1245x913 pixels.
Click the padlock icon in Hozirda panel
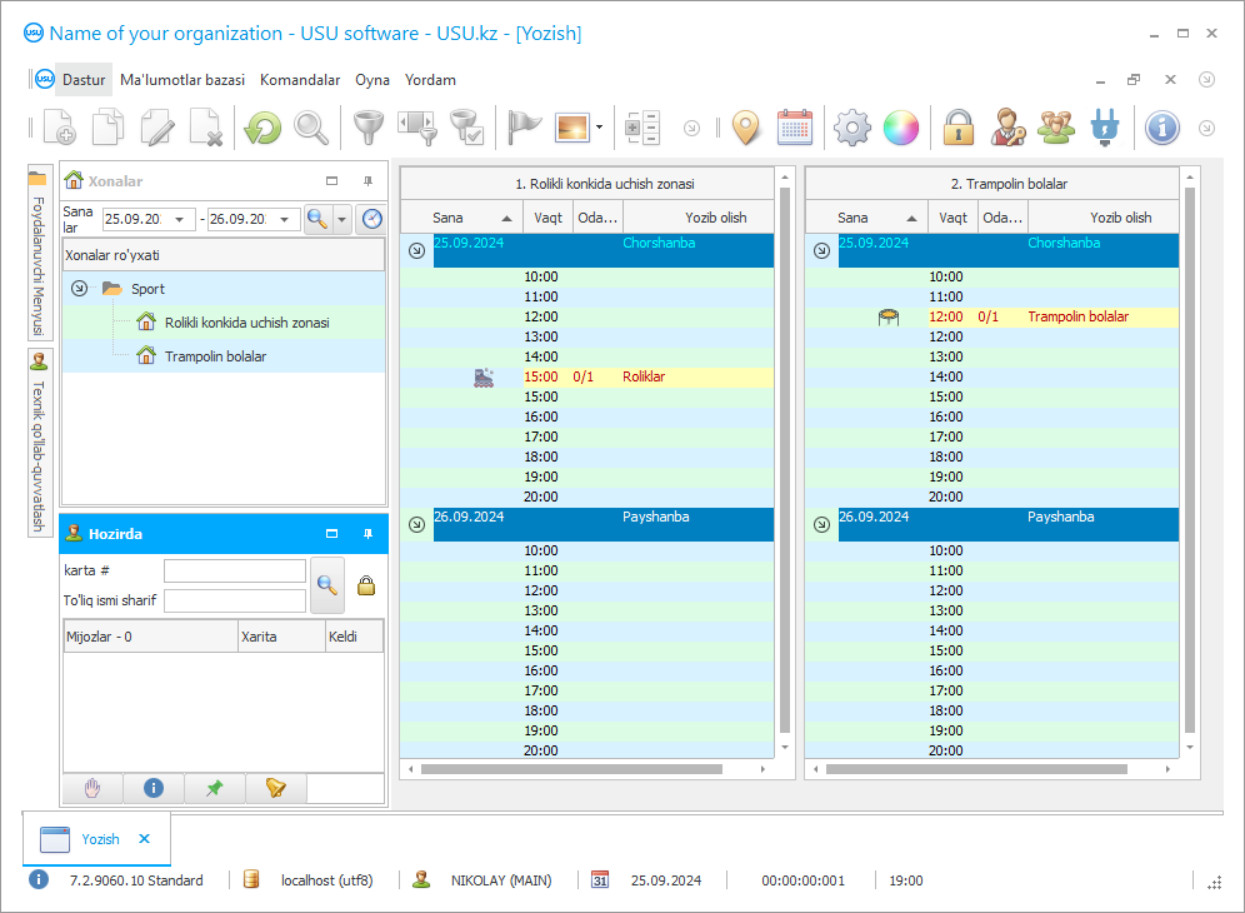366,586
